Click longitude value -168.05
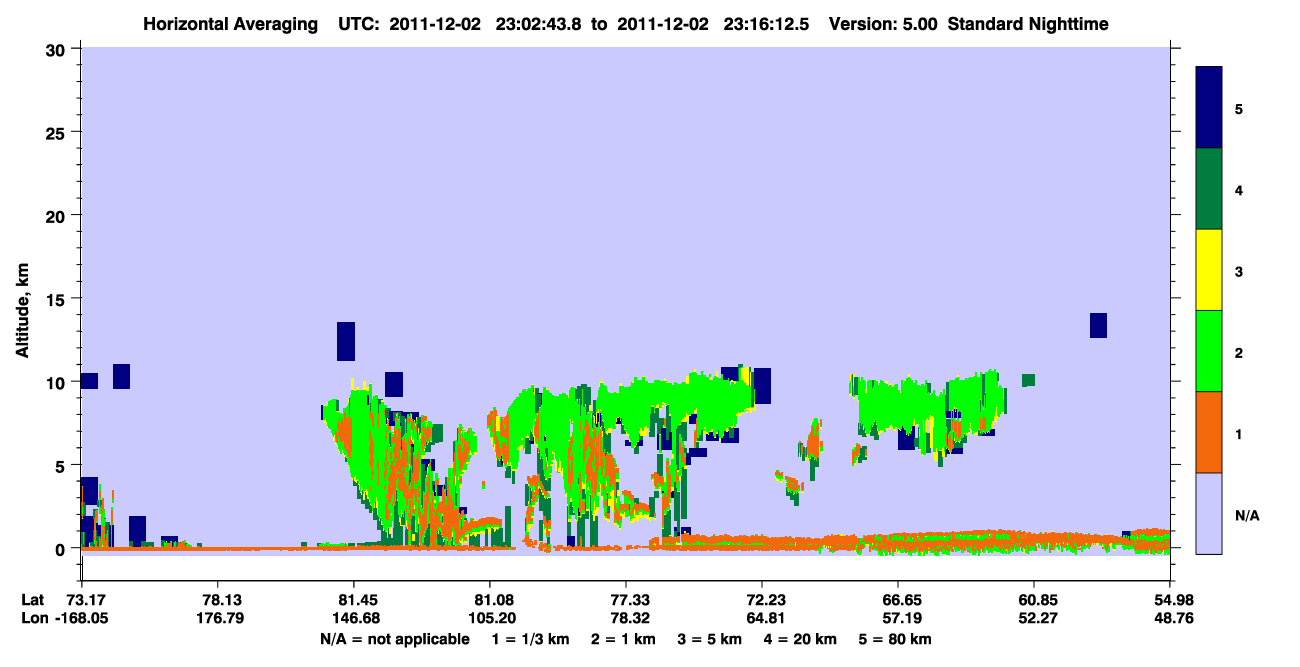Image resolution: width=1300 pixels, height=667 pixels. pyautogui.click(x=80, y=618)
